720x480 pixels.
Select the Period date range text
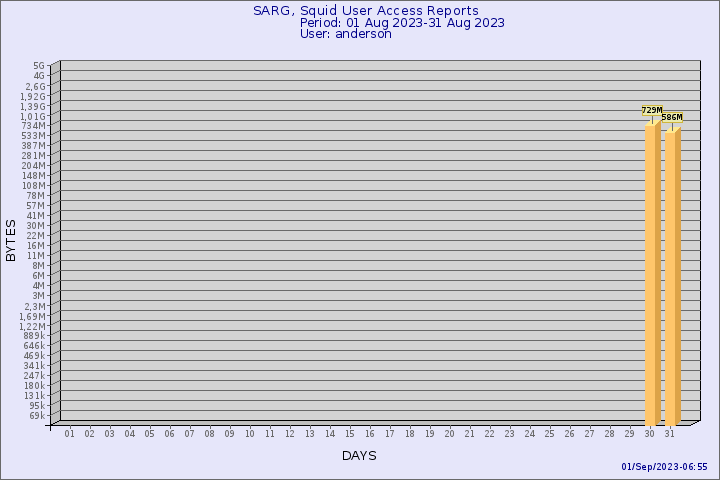click(402, 23)
